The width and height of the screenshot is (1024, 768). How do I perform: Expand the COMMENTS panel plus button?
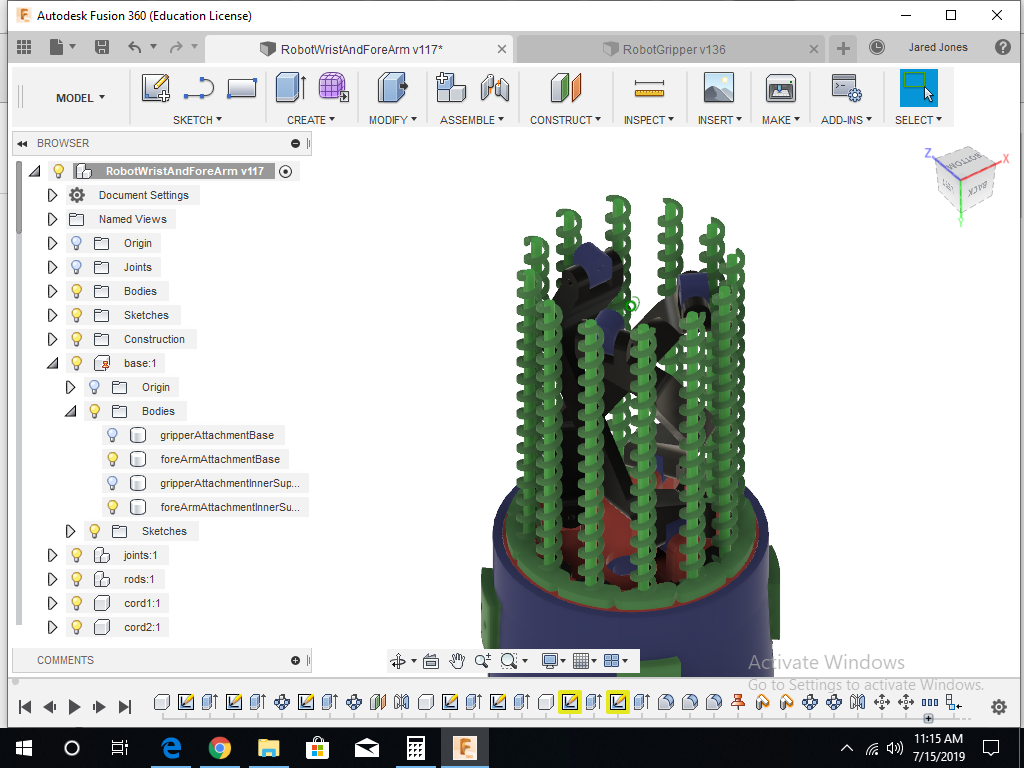click(x=295, y=660)
